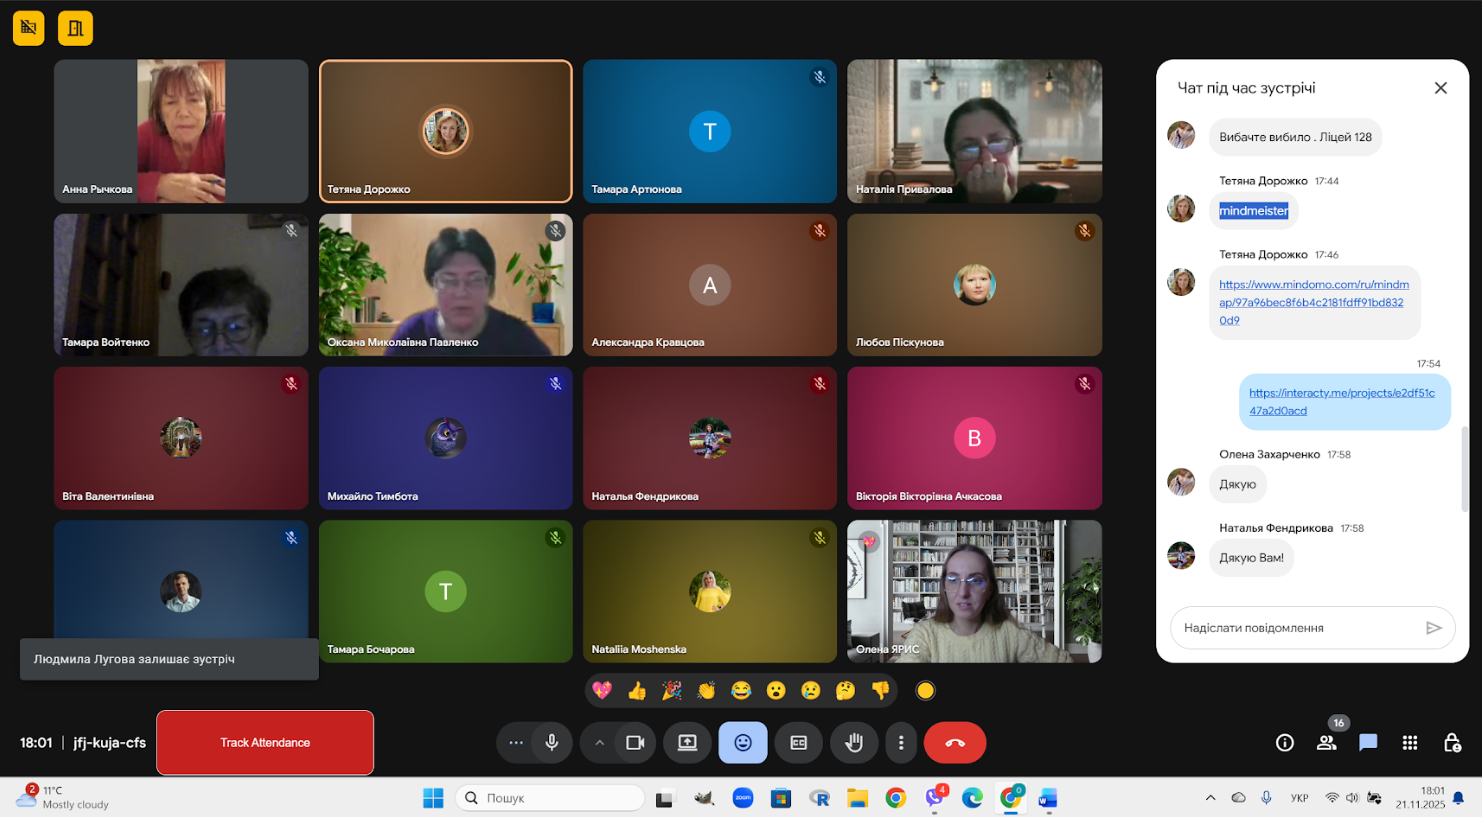Close the reactions panel using the smiley button
1482x817 pixels.
tap(743, 743)
